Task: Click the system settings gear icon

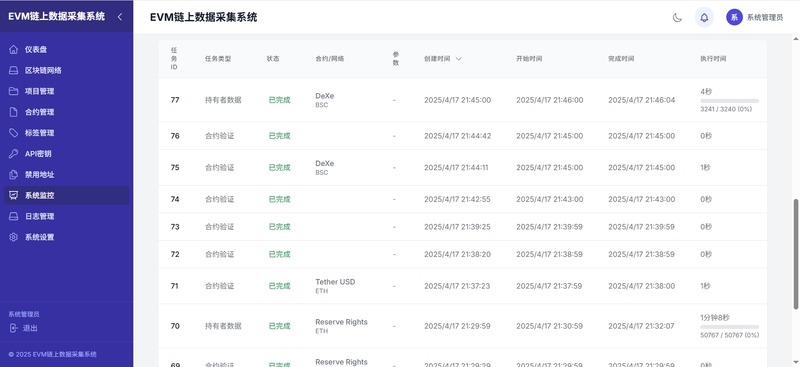Action: [x=14, y=237]
